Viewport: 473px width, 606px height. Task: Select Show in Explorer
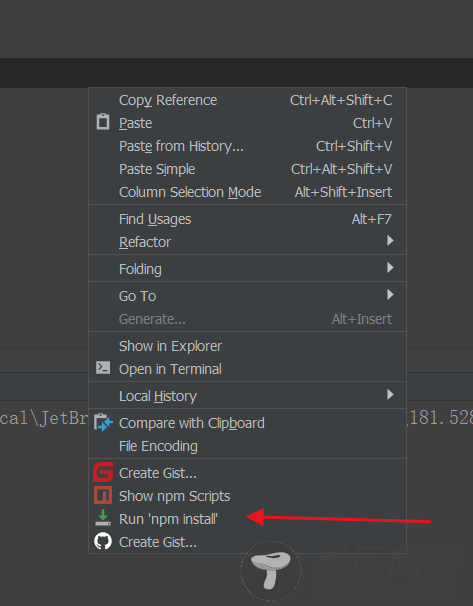pos(247,346)
